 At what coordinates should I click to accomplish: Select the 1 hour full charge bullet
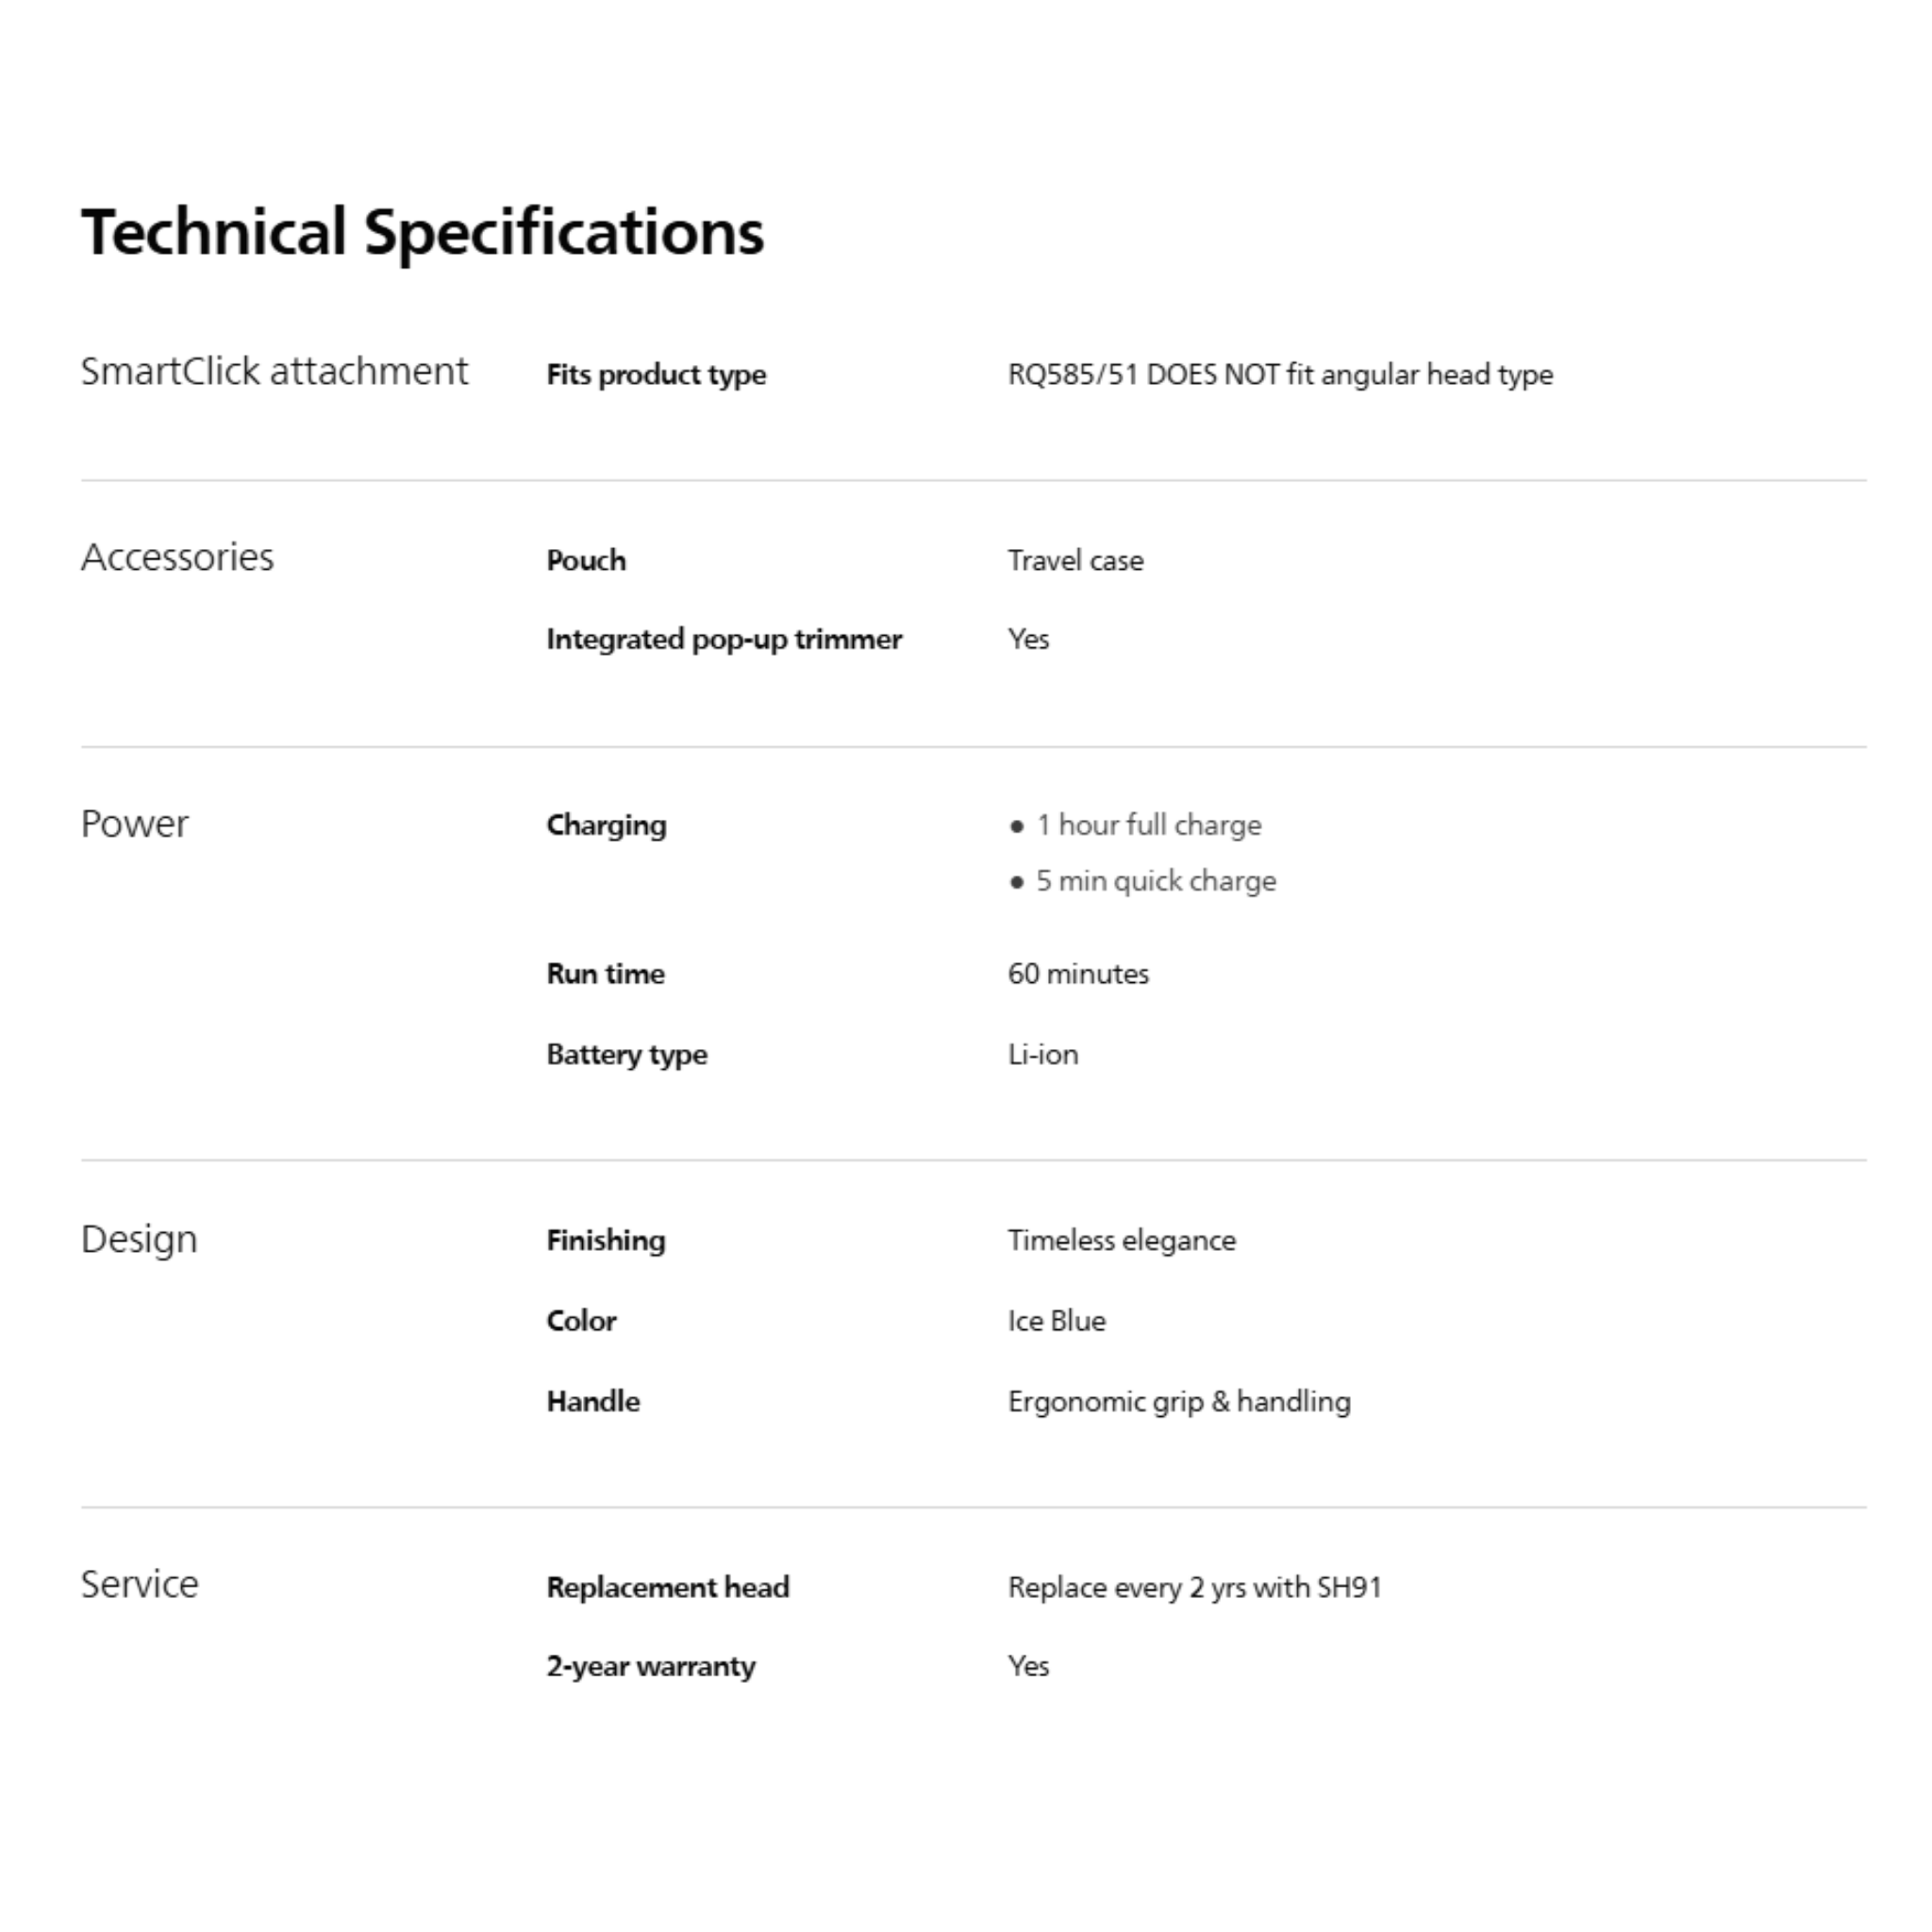(x=1148, y=826)
